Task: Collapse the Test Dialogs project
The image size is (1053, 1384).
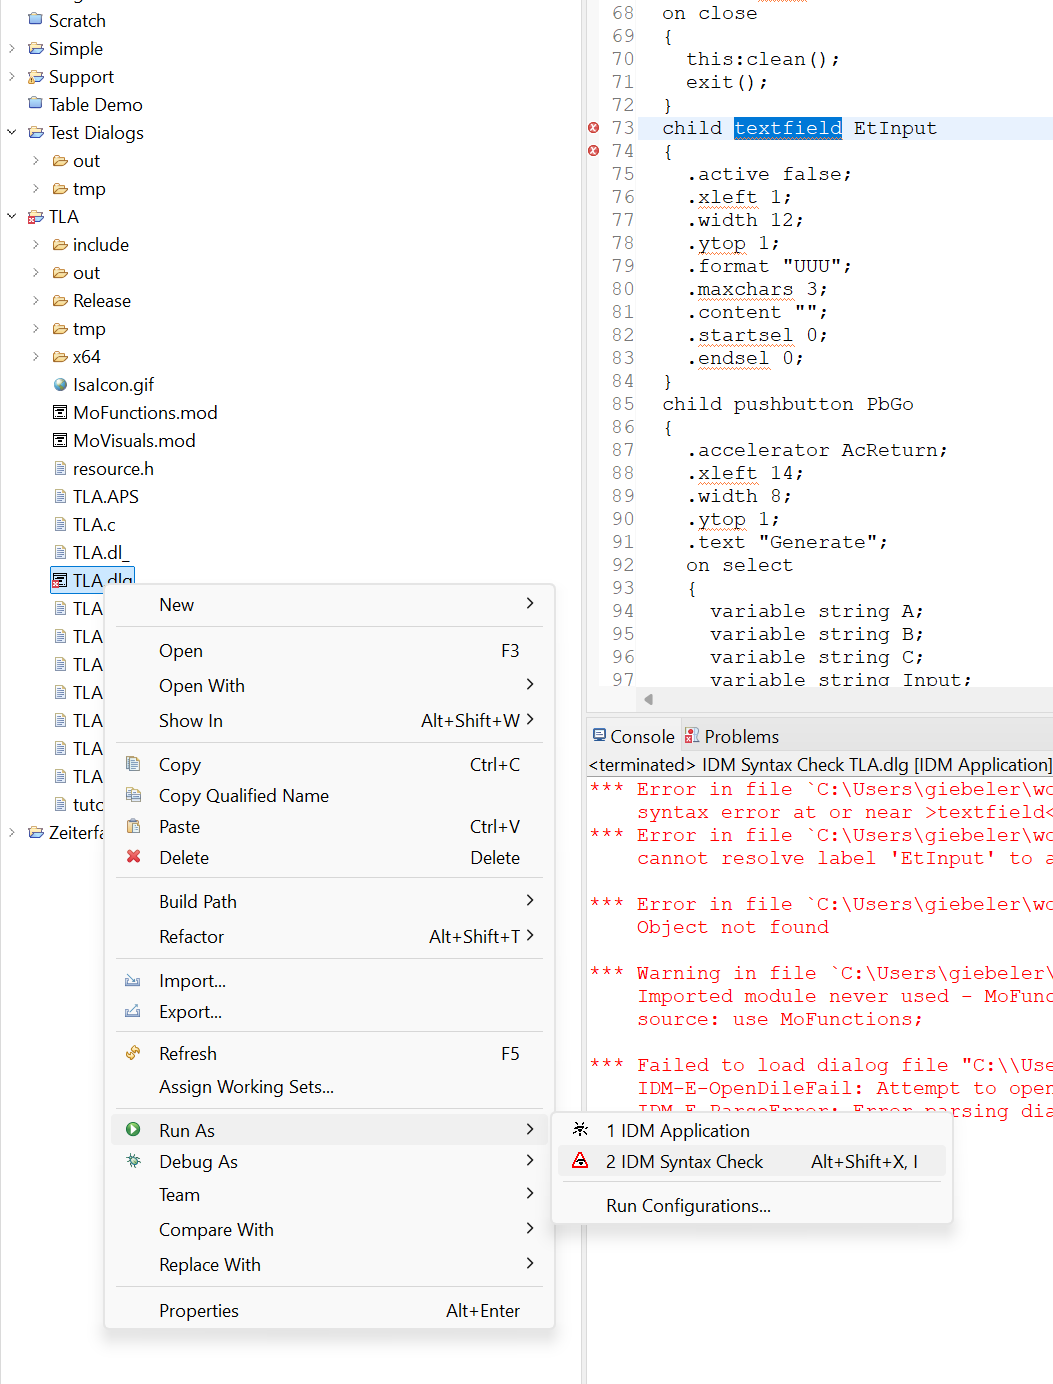Action: (11, 132)
